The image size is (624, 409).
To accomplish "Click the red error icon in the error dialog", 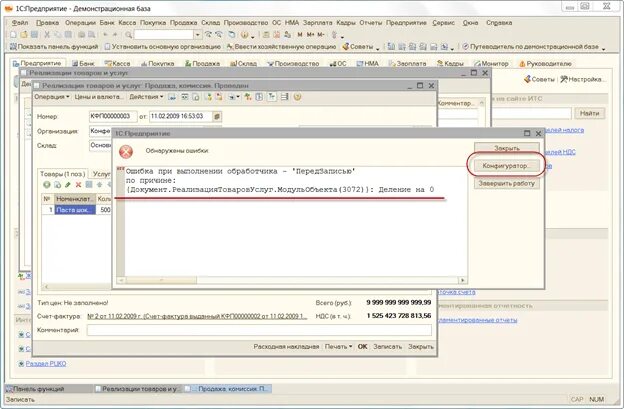I will point(126,151).
